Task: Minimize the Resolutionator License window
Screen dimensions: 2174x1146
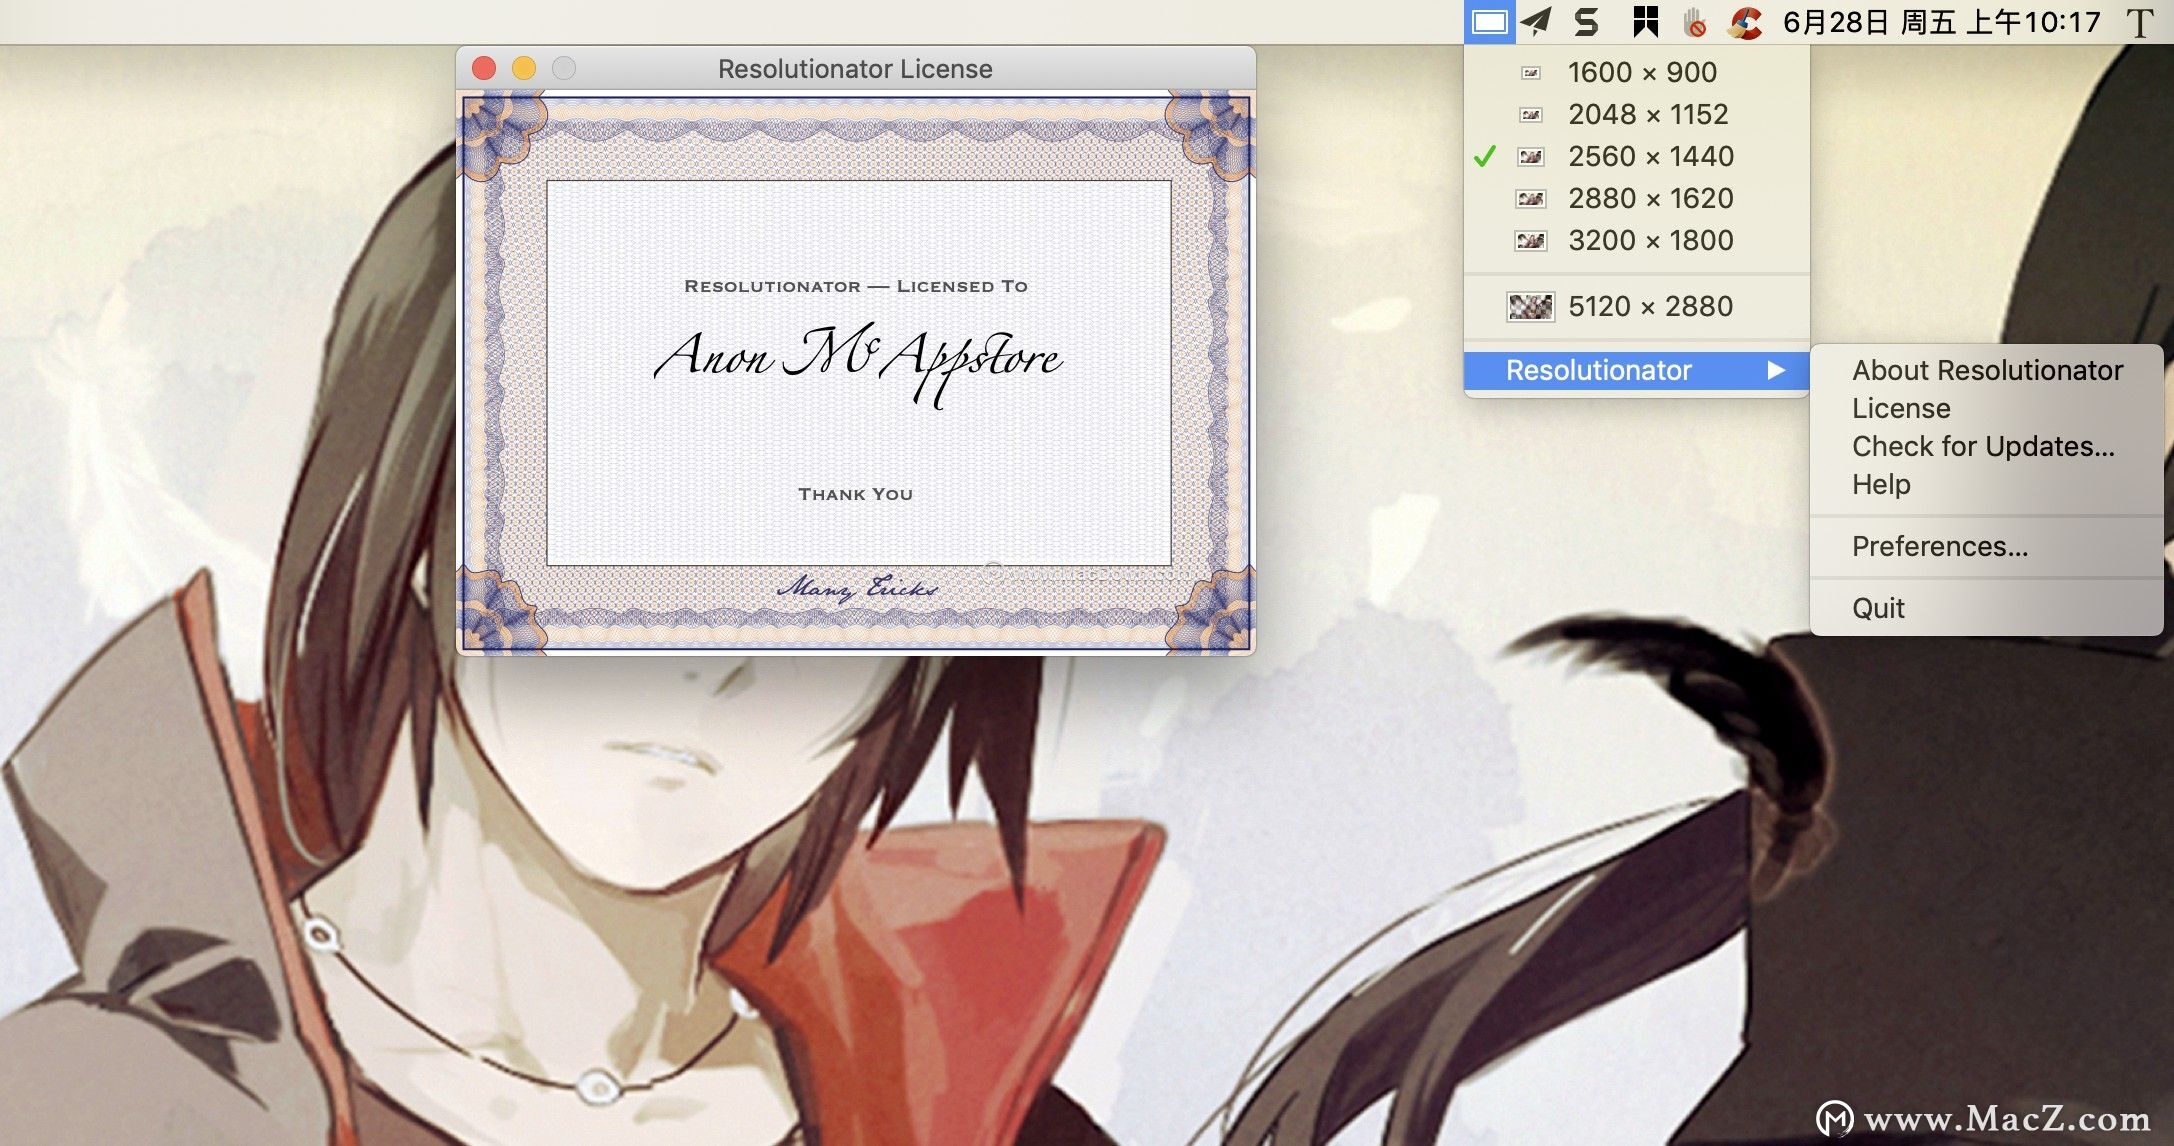Action: [524, 68]
